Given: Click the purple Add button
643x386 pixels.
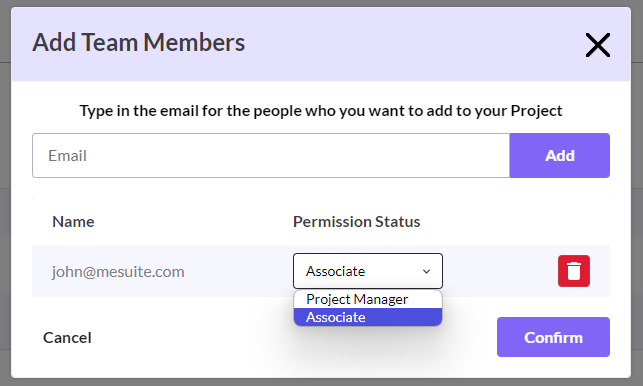Looking at the screenshot, I should pyautogui.click(x=560, y=155).
